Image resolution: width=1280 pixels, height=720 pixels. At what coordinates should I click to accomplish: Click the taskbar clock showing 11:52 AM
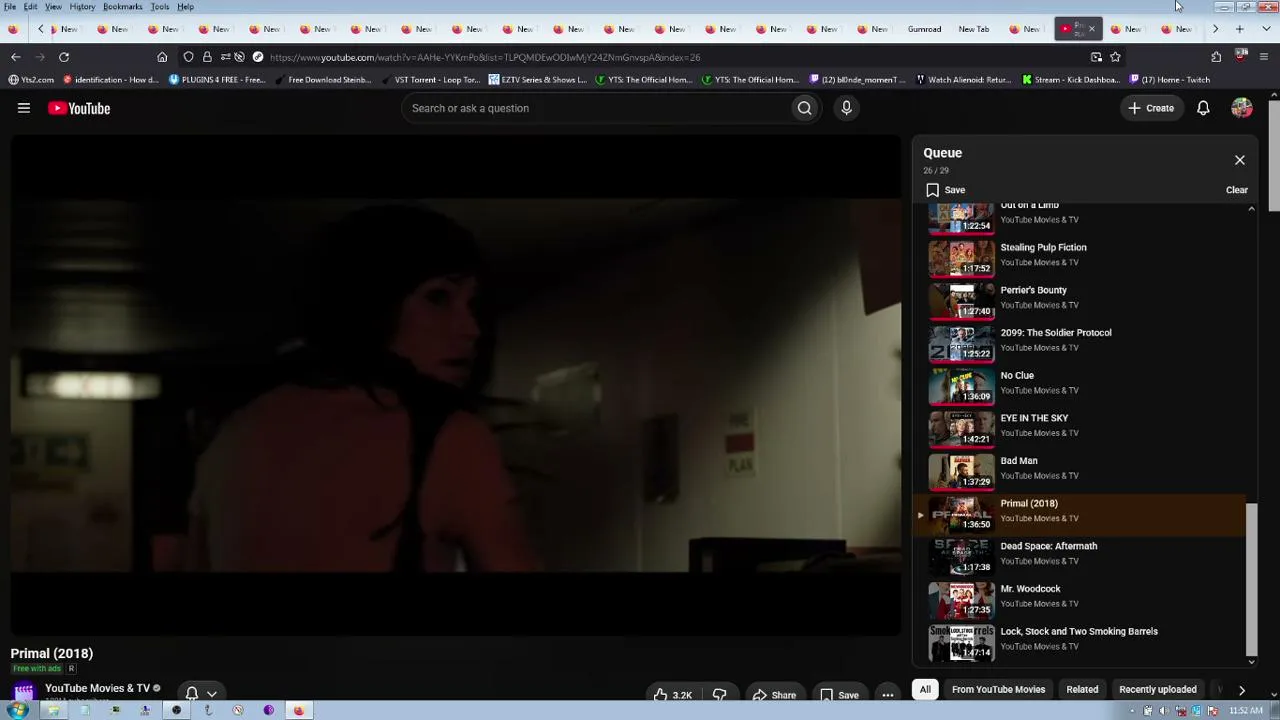coord(1246,711)
